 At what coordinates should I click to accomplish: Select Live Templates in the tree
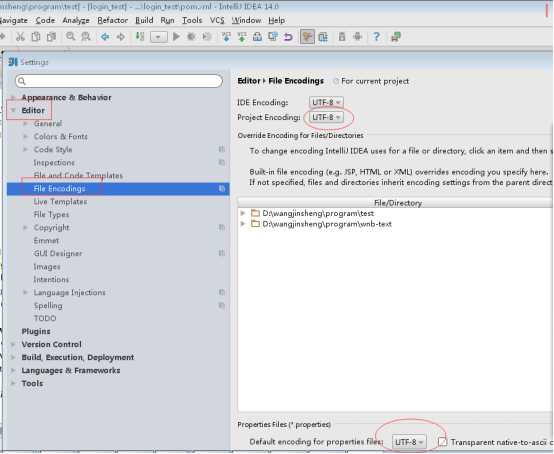60,202
